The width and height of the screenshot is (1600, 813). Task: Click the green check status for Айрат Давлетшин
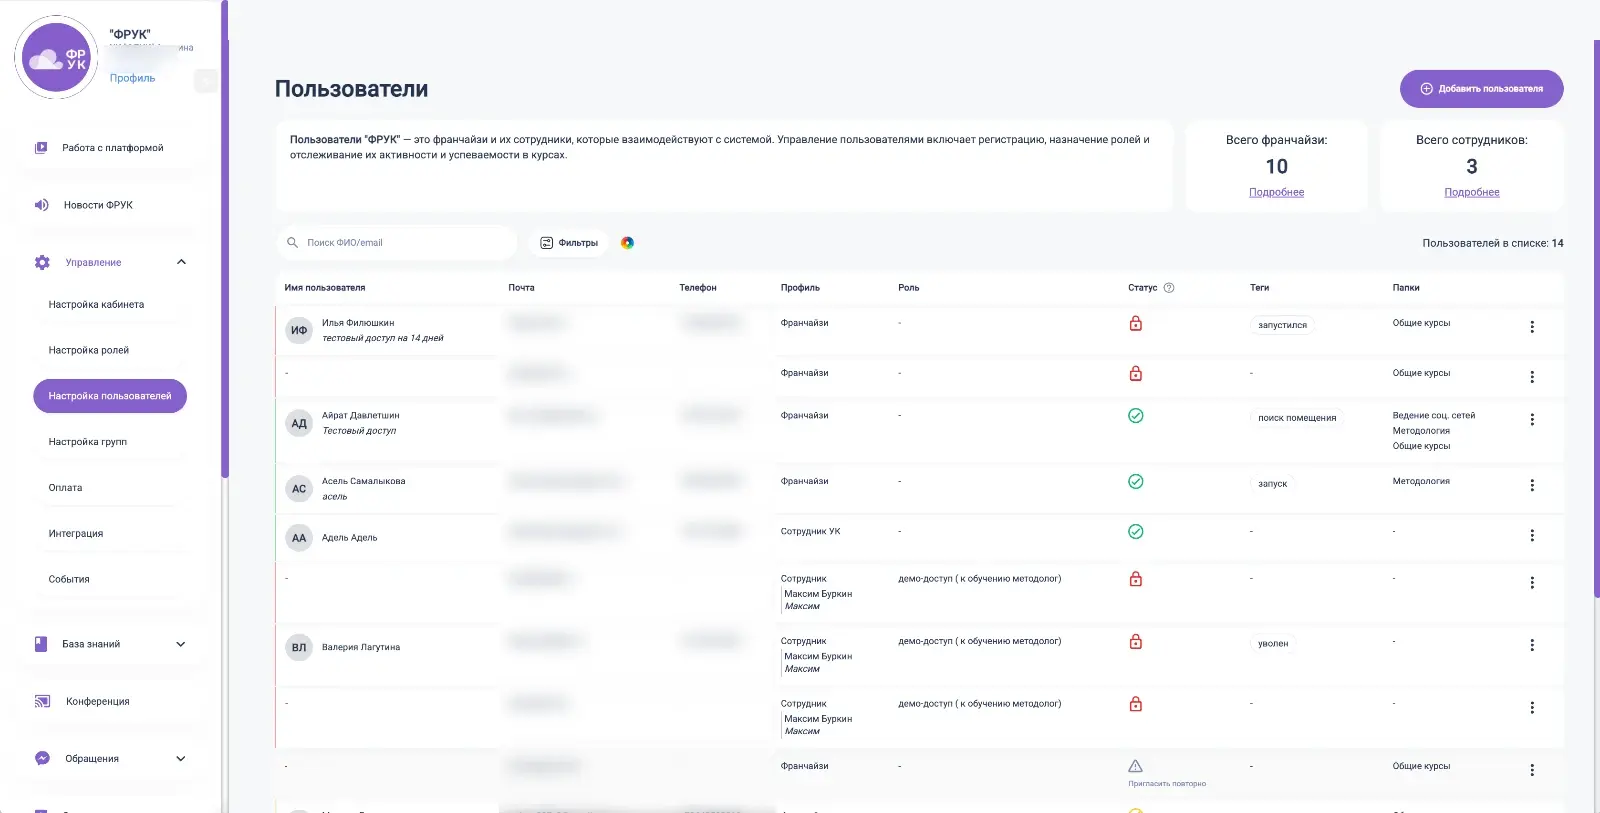(x=1136, y=415)
